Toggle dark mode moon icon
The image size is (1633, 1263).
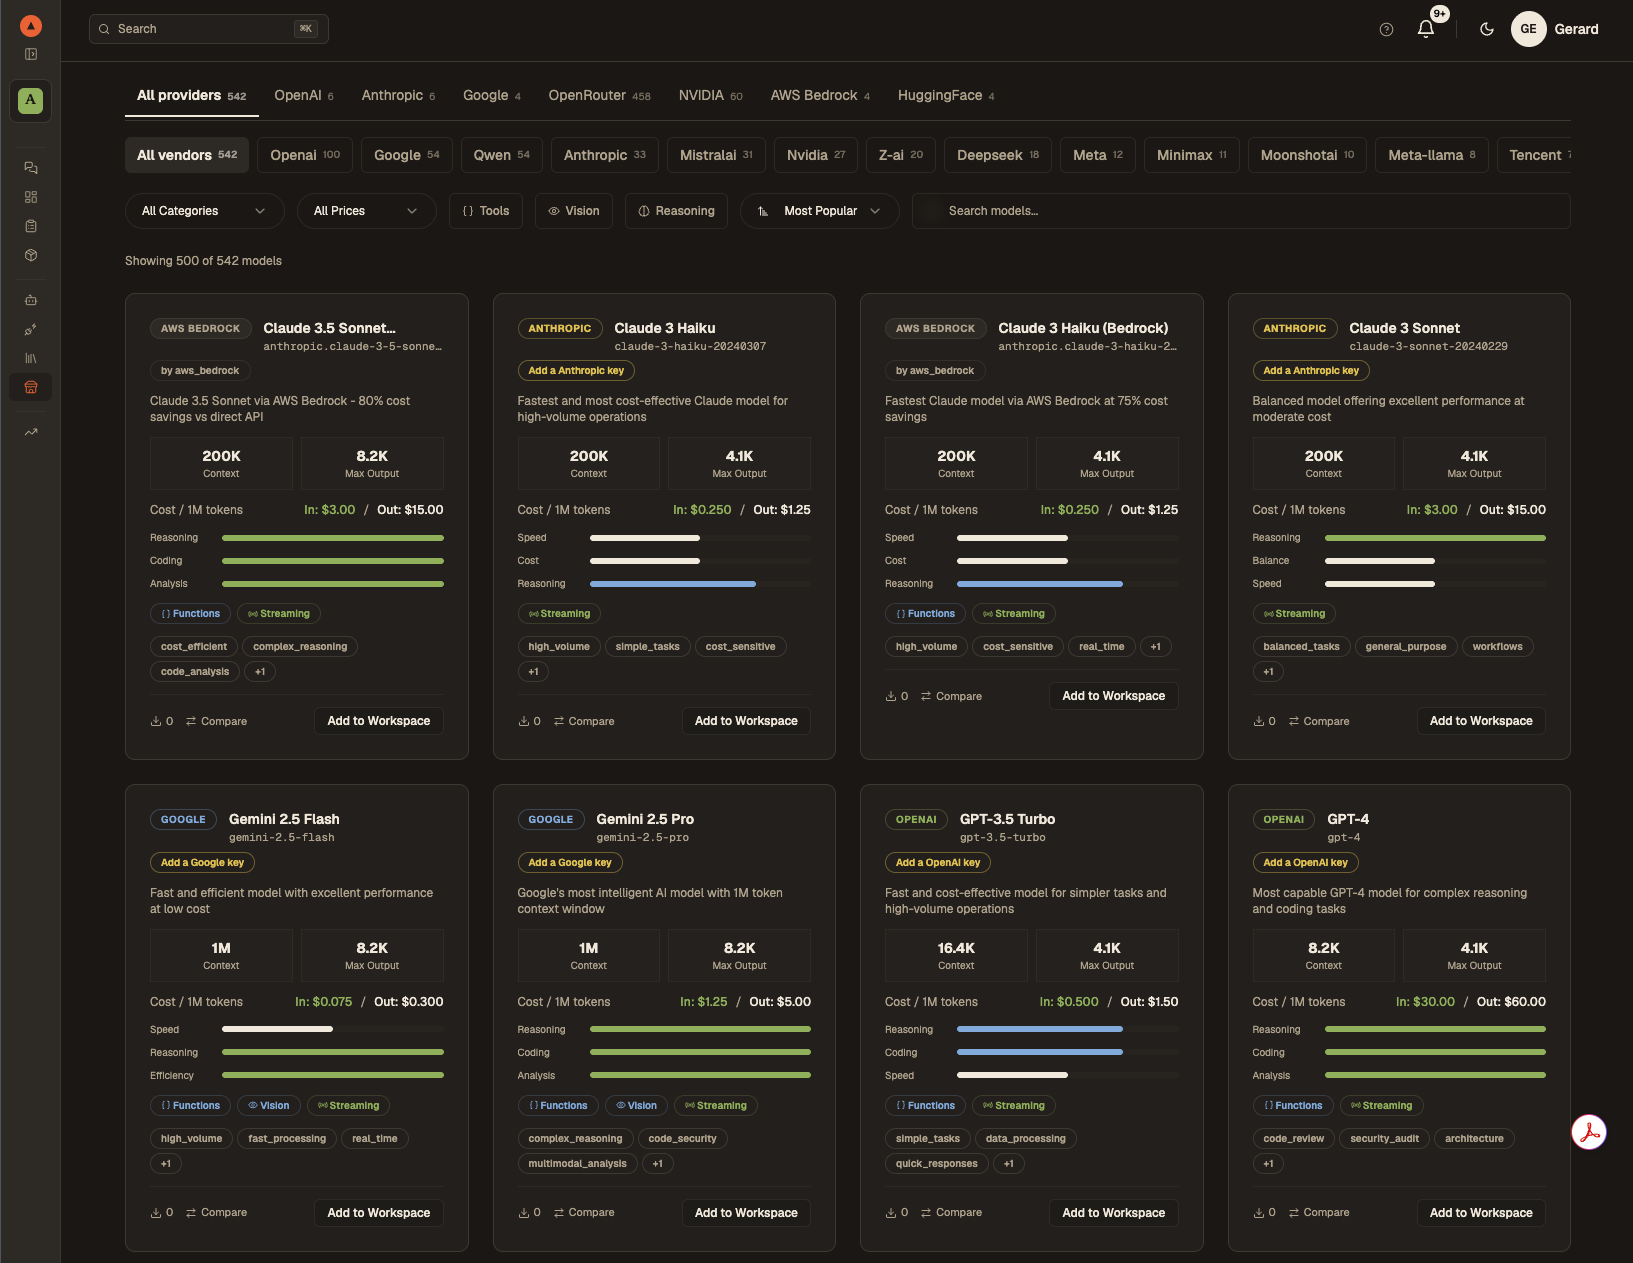pos(1487,29)
